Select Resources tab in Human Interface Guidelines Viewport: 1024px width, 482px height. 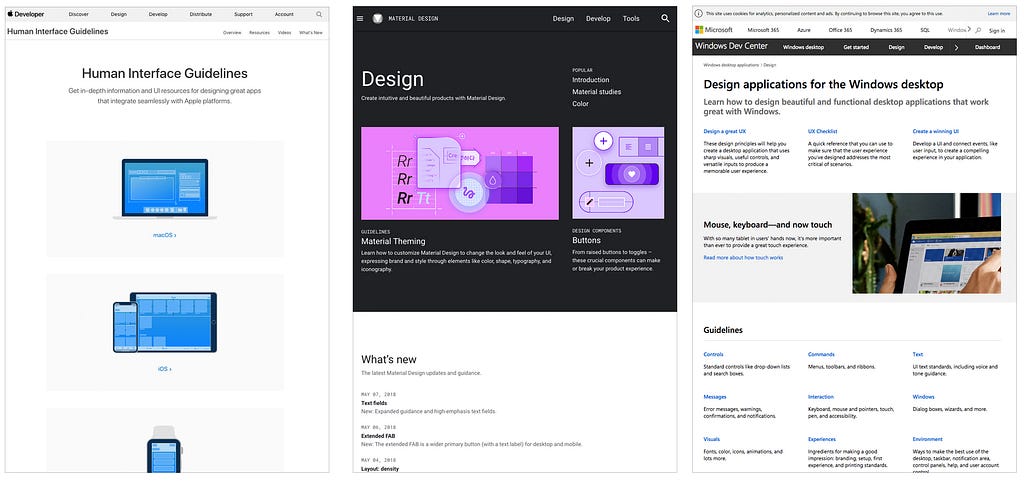(259, 32)
